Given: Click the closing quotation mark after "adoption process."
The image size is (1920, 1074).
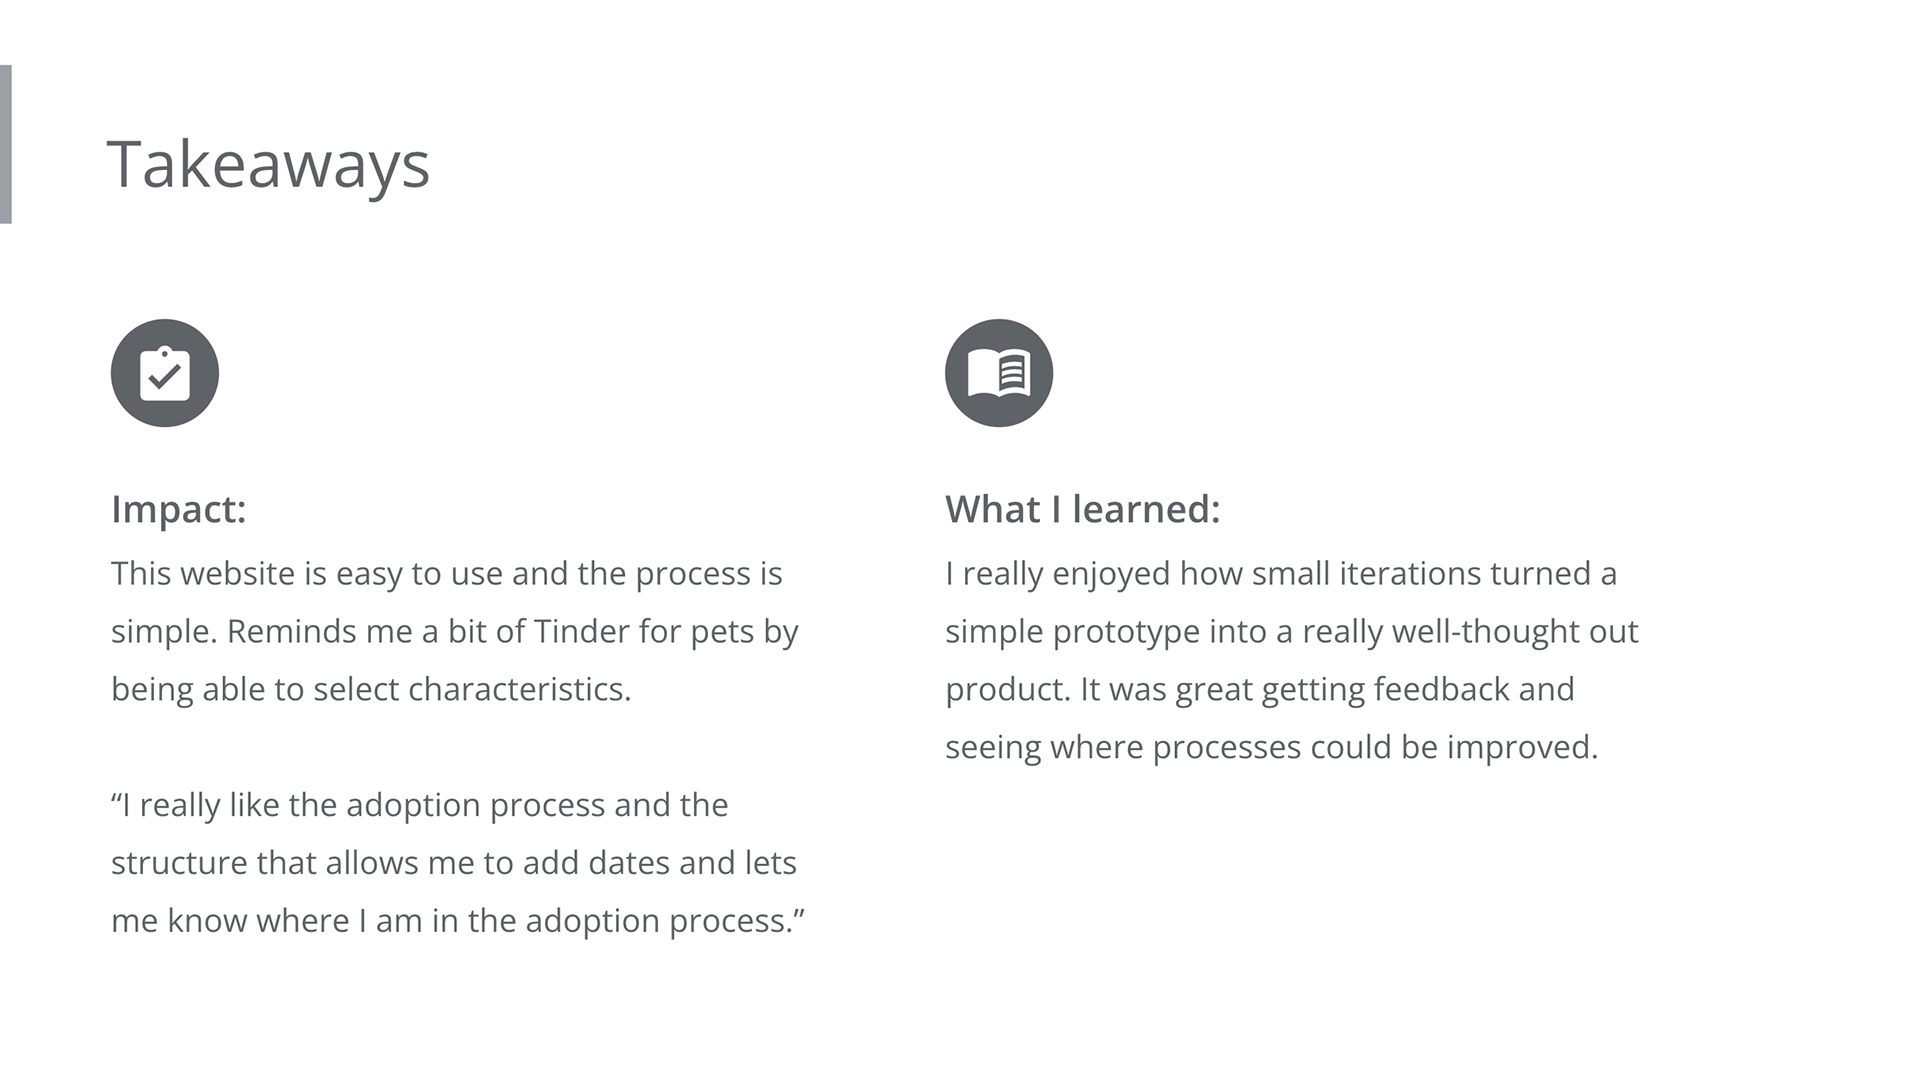Looking at the screenshot, I should pos(798,915).
